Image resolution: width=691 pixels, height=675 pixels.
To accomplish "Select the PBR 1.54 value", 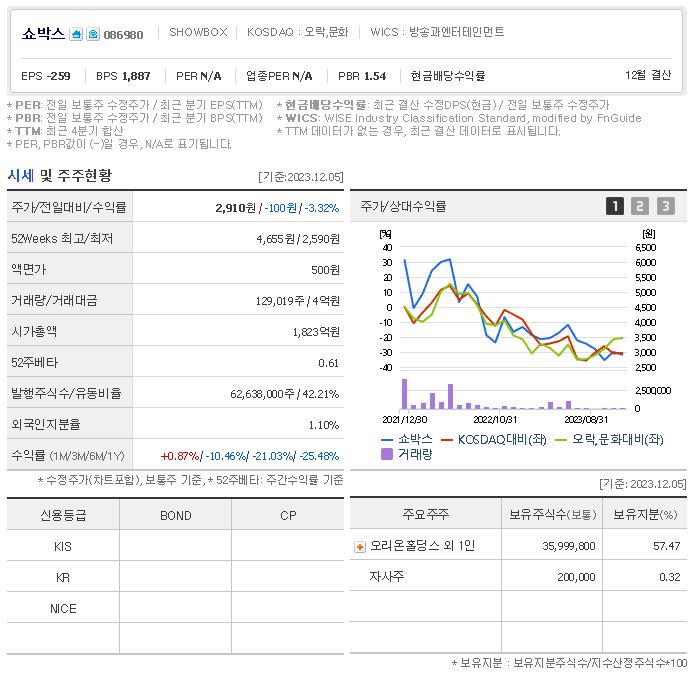I will (x=362, y=76).
